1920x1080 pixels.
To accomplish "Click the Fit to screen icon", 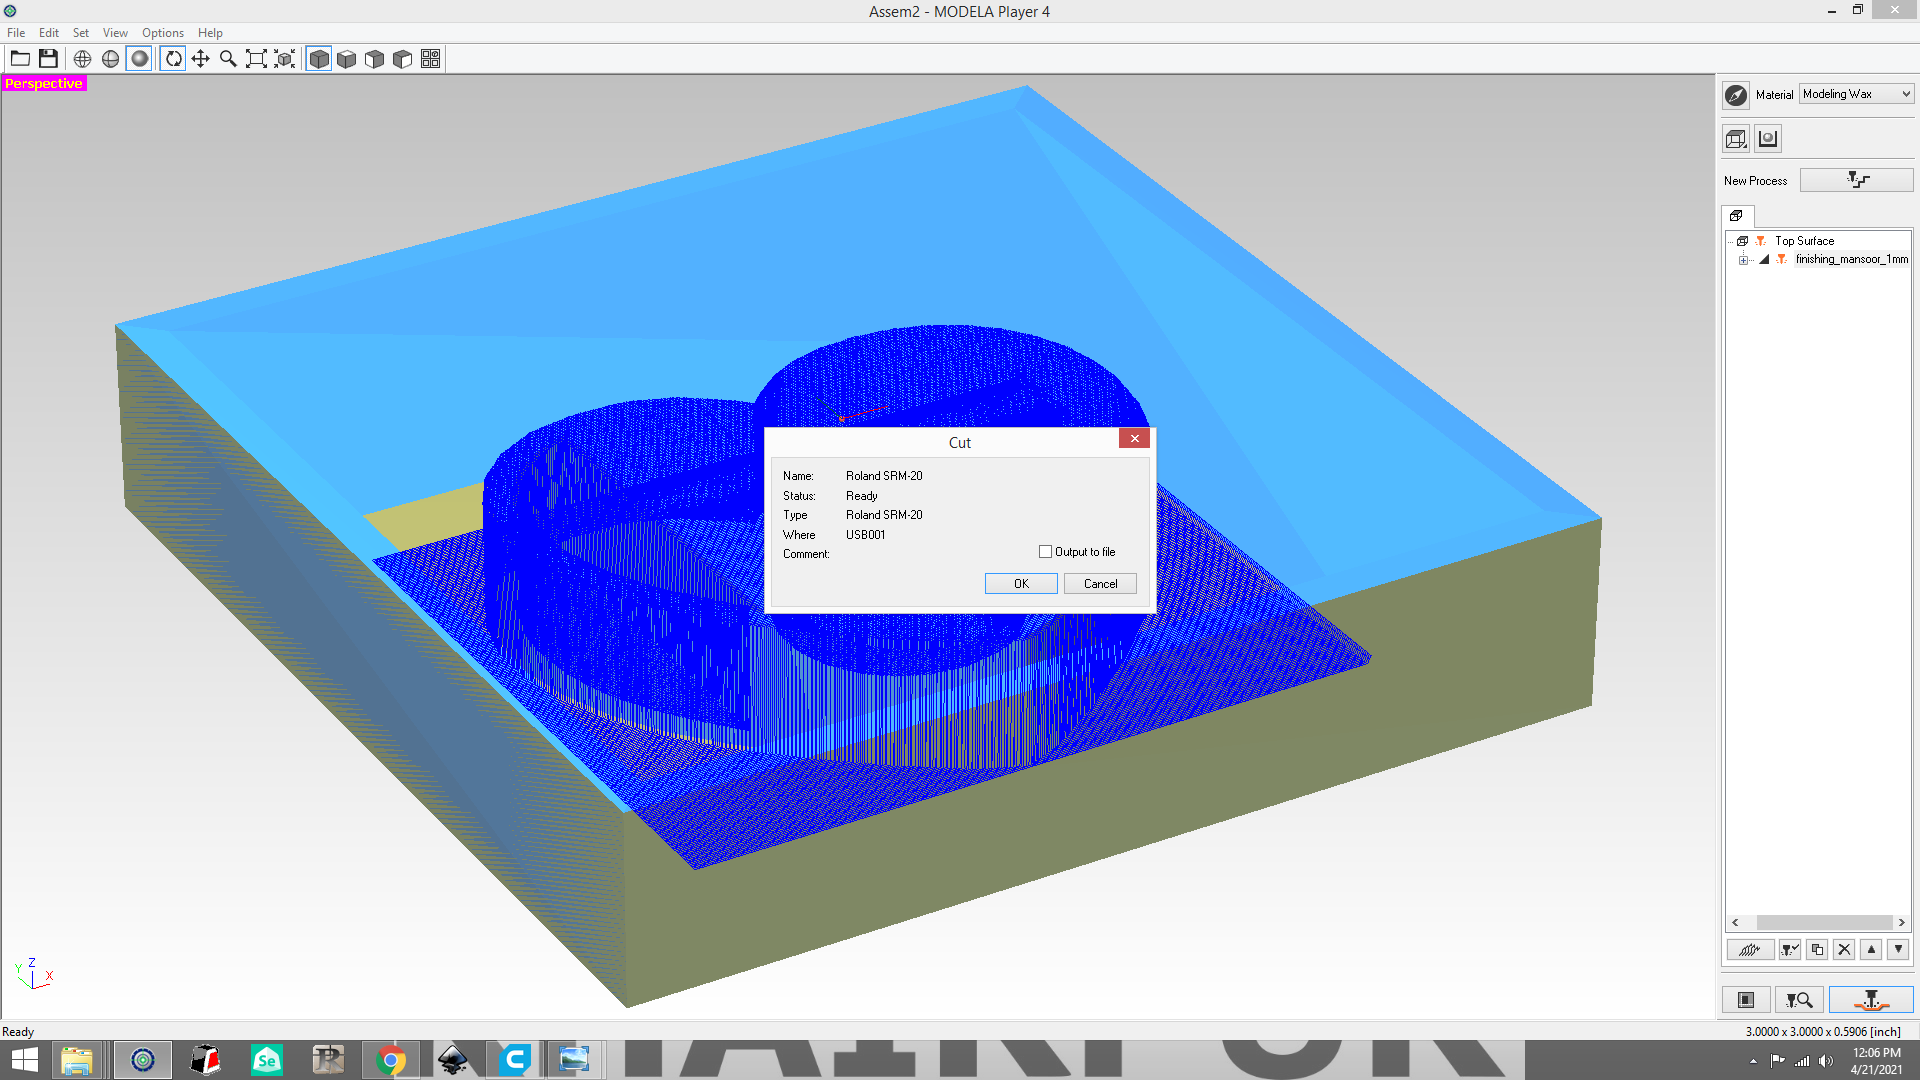I will coord(257,59).
